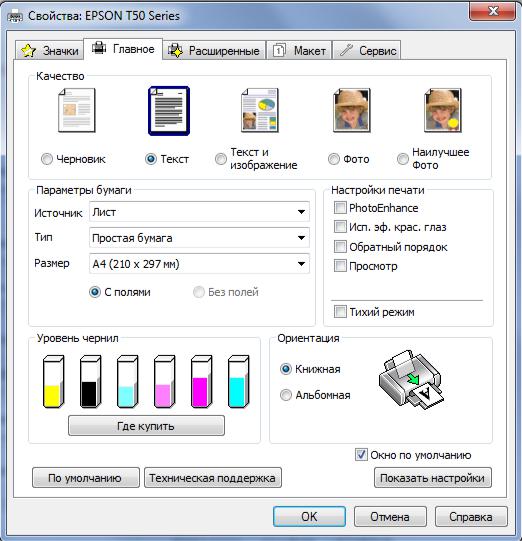The width and height of the screenshot is (522, 541).
Task: Tick the Просмотр checkbox
Action: click(x=340, y=266)
